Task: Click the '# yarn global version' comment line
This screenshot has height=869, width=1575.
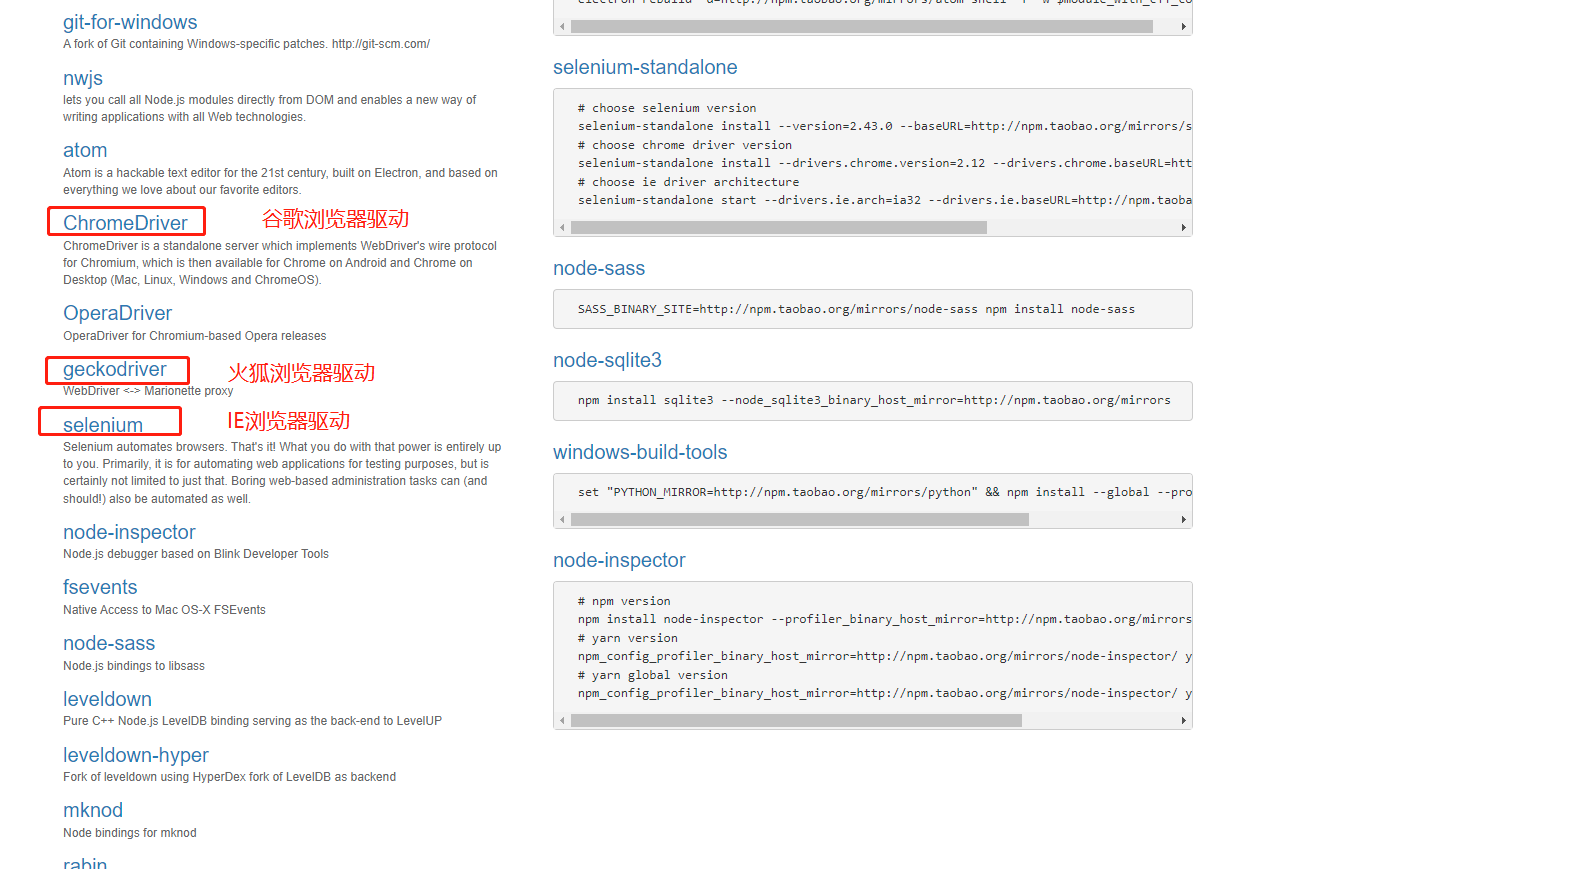Action: 653,675
